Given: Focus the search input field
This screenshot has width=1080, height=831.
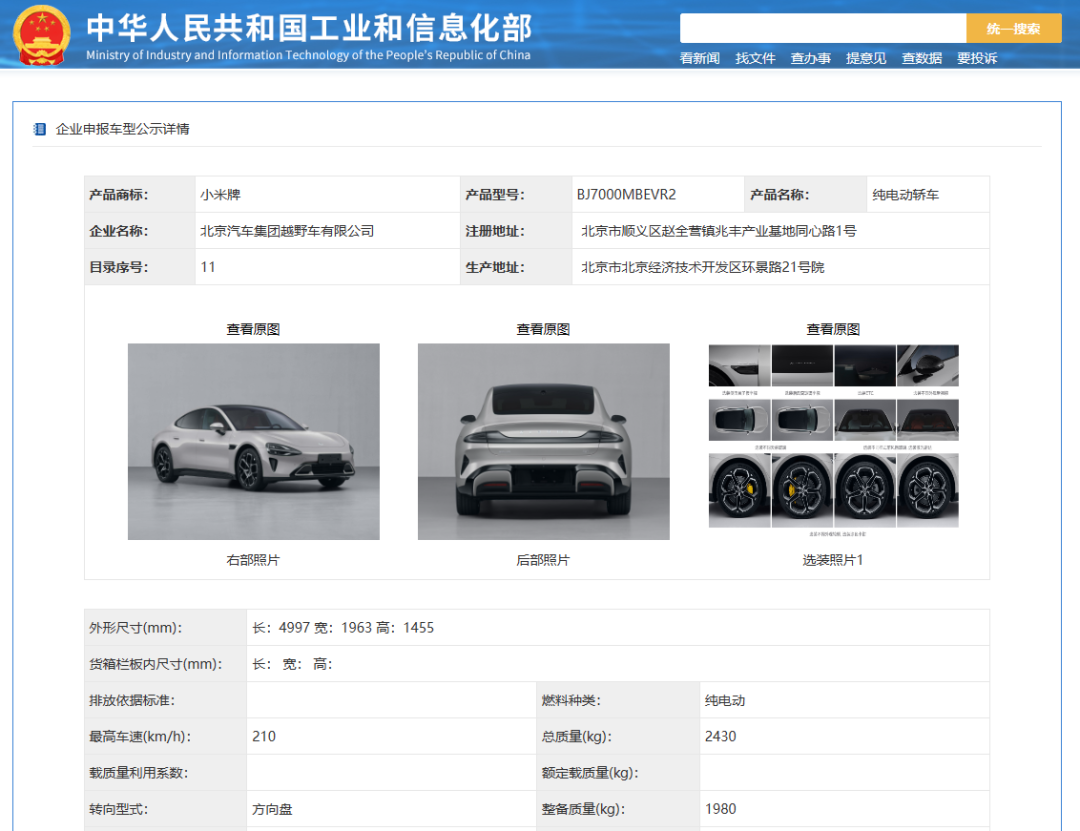Looking at the screenshot, I should tap(823, 28).
